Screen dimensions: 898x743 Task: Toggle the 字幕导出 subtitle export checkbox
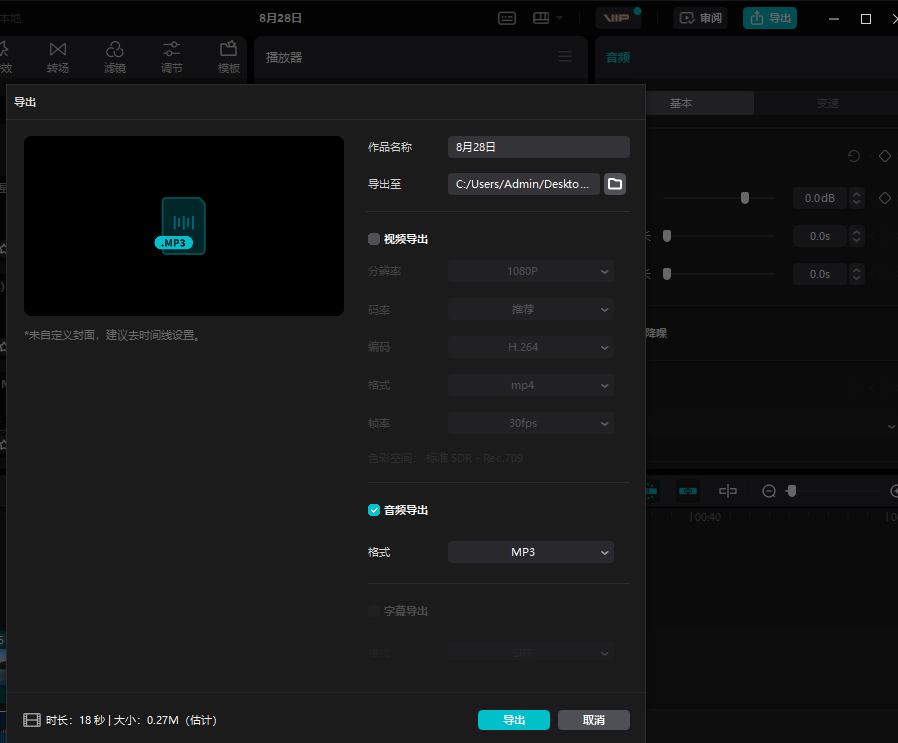tap(372, 610)
